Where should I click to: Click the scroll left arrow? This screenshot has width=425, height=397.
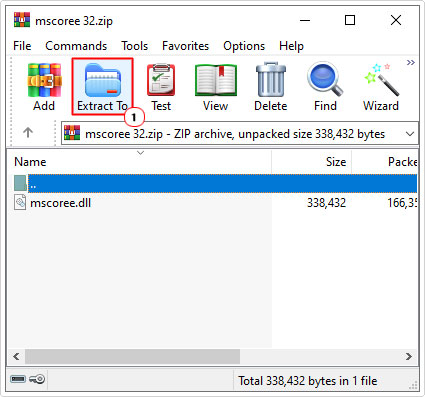click(x=16, y=357)
